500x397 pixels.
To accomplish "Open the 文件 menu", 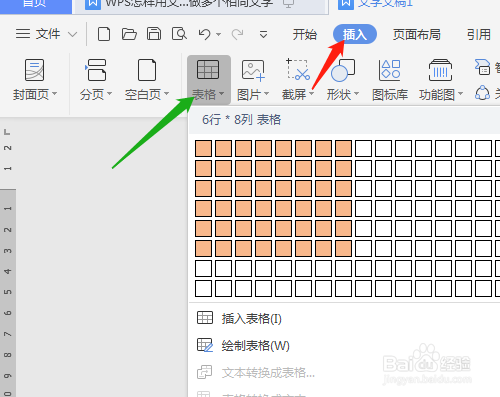I will pos(48,34).
